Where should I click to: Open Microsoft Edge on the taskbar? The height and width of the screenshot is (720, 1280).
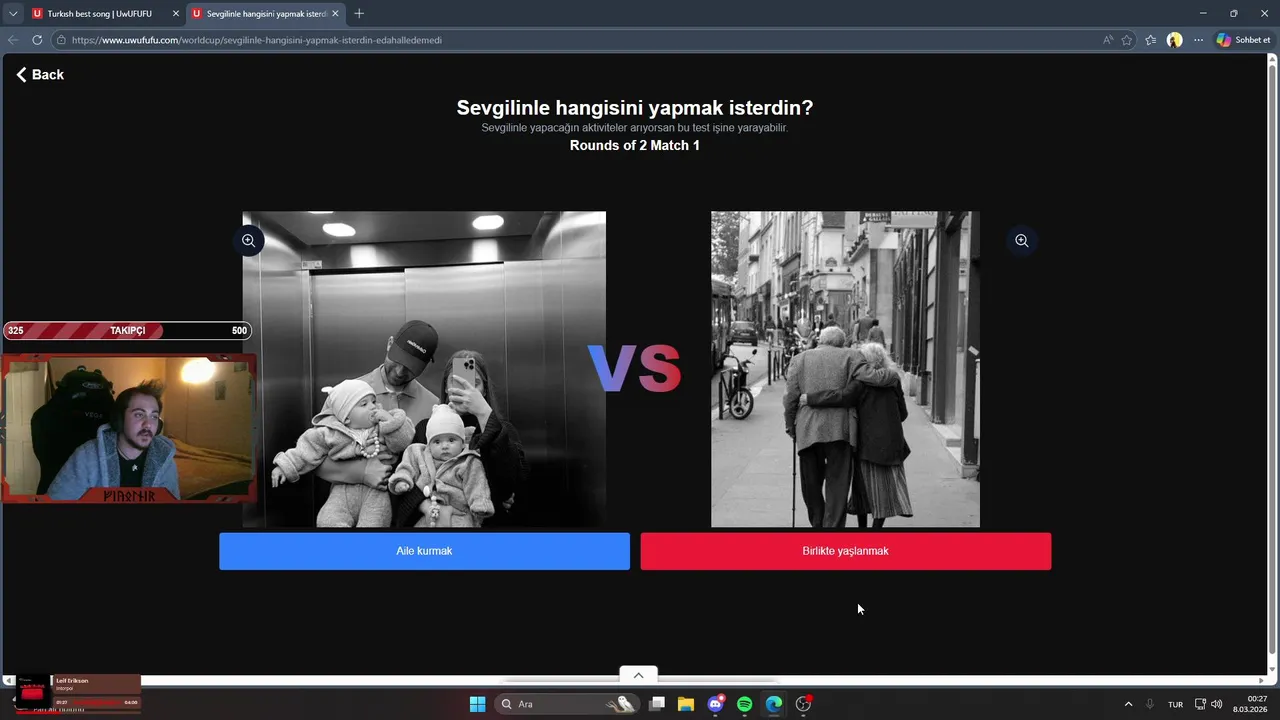point(774,704)
